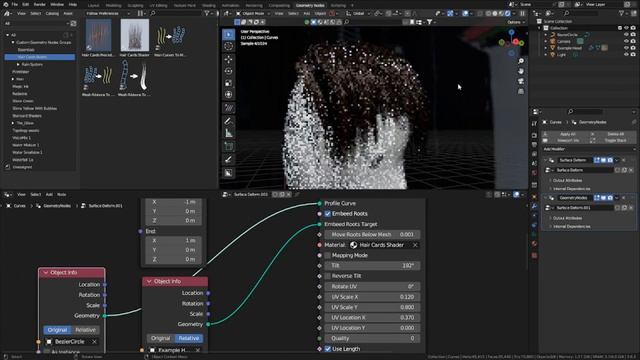Screen dimensions: 640x360
Task: Open the Output properties tab icon
Action: (x=534, y=145)
